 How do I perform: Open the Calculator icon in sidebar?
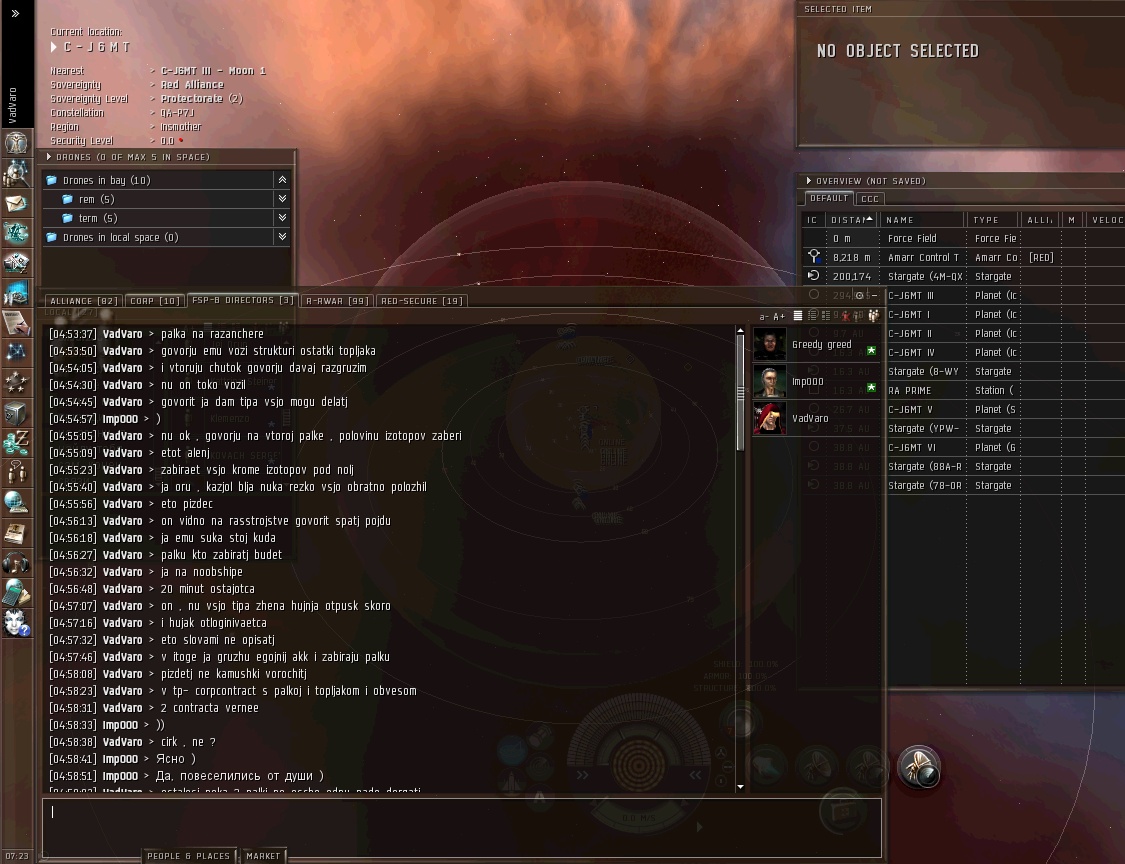click(16, 592)
